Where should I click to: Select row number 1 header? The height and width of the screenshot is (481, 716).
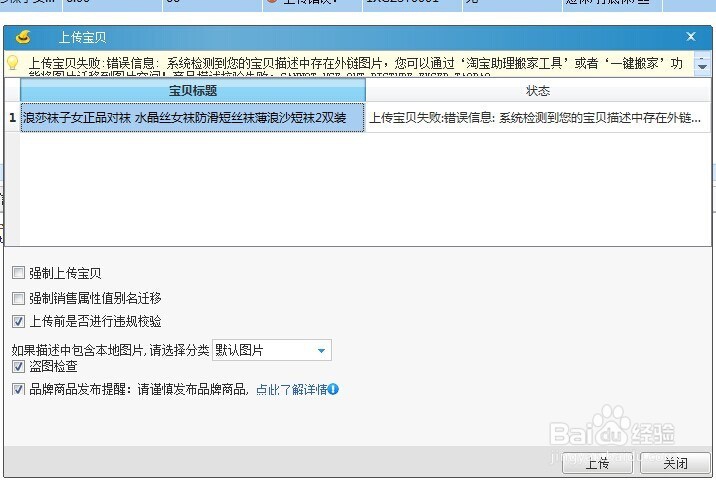[12, 118]
